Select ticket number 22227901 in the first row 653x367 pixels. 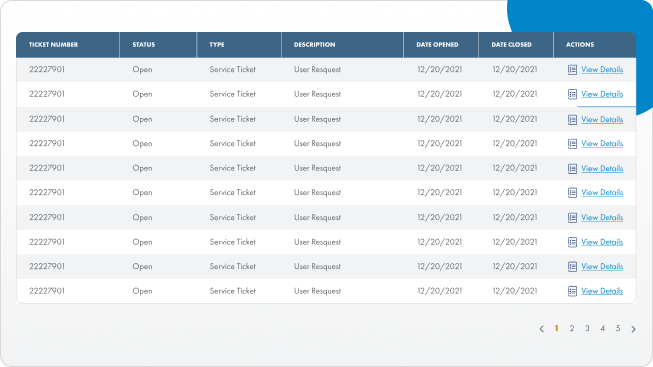point(47,70)
